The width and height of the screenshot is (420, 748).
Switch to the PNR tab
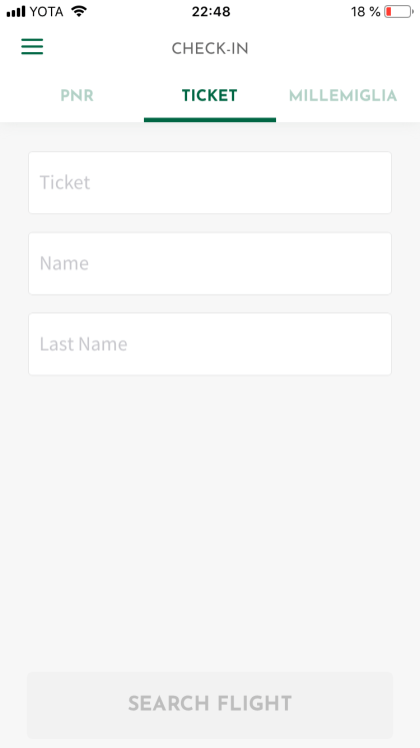tap(77, 96)
